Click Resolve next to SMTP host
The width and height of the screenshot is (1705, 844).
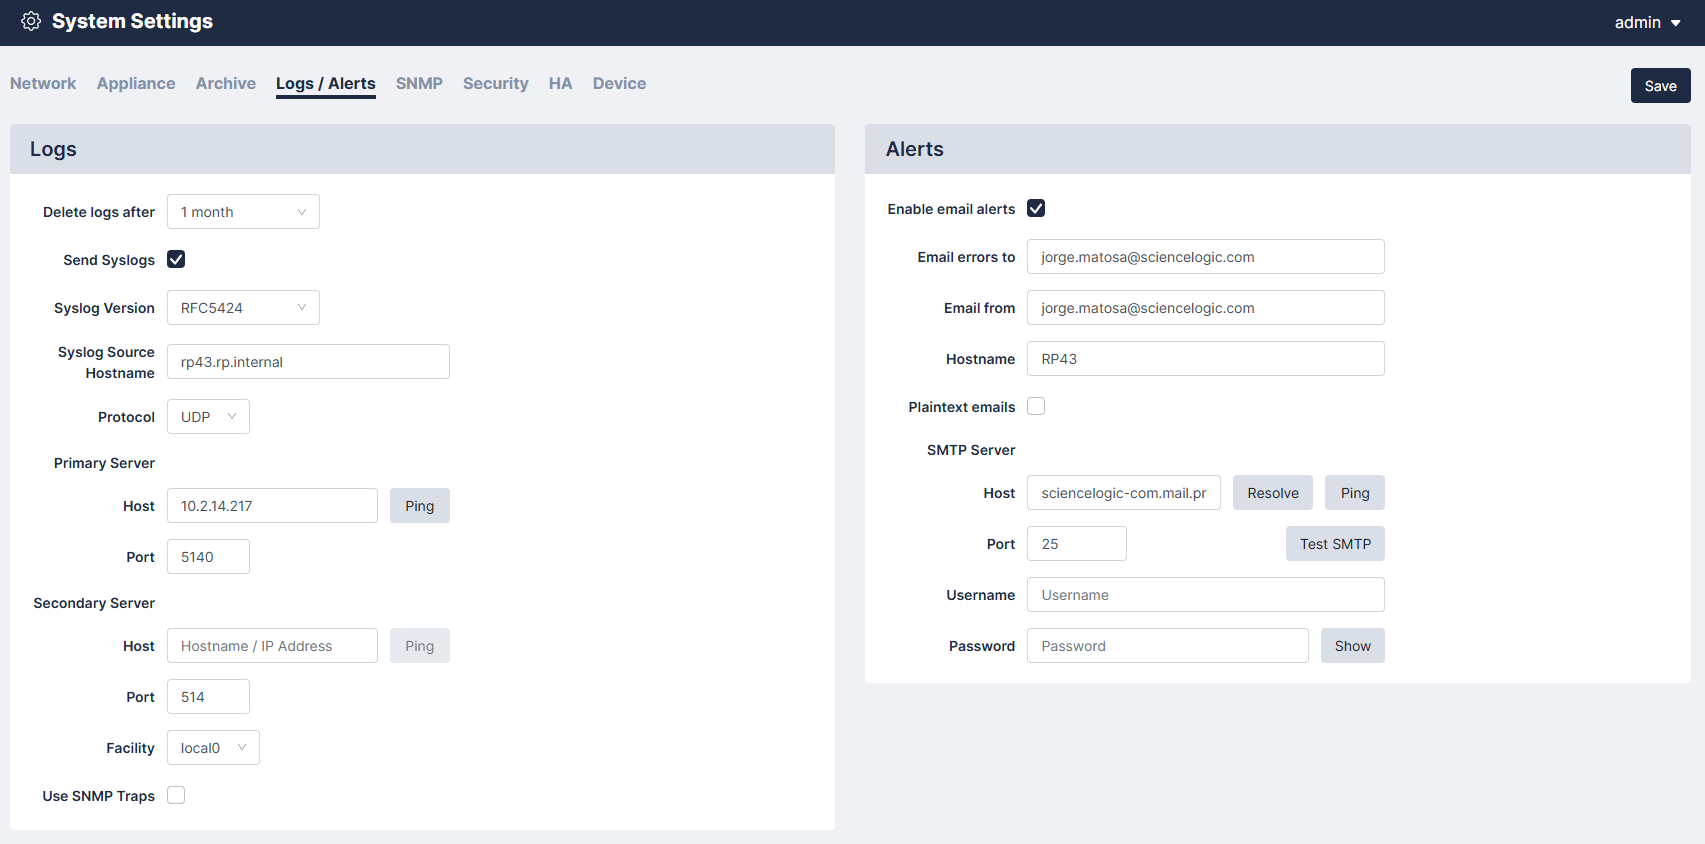[1272, 493]
